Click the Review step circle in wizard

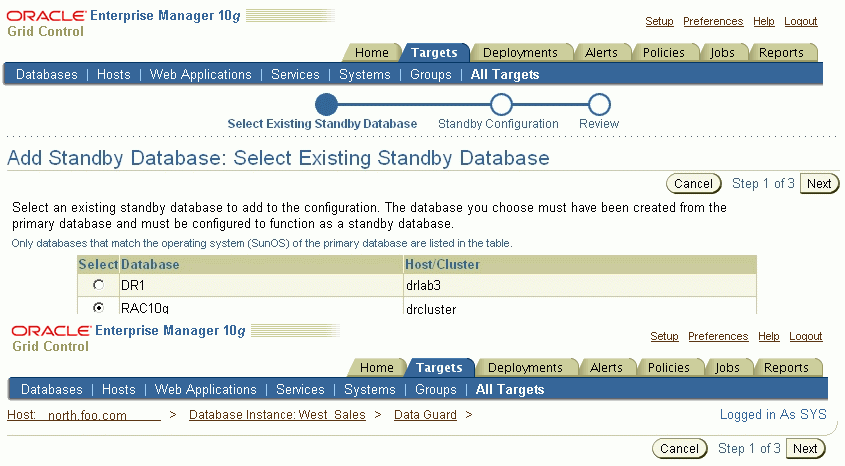[x=599, y=104]
